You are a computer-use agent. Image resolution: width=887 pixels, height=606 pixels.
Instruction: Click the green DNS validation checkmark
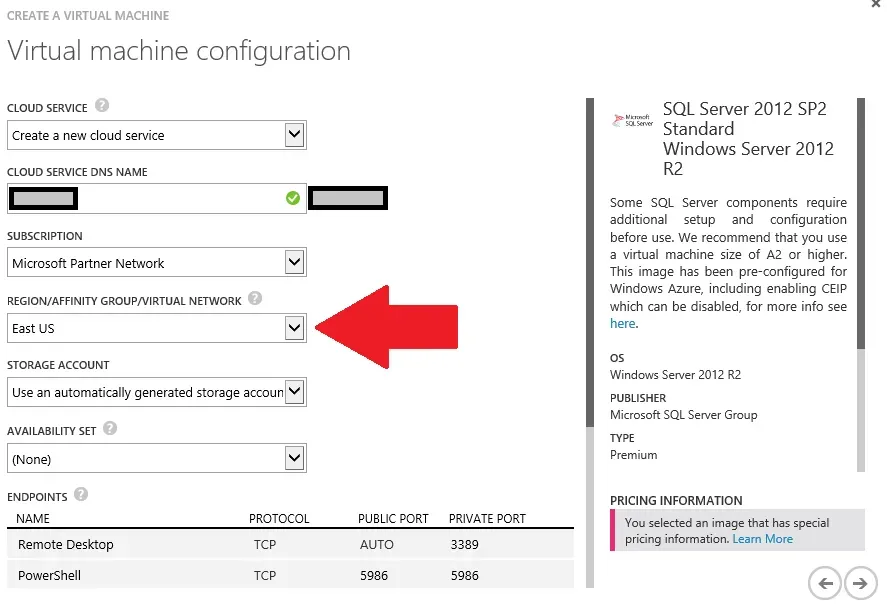coord(292,198)
